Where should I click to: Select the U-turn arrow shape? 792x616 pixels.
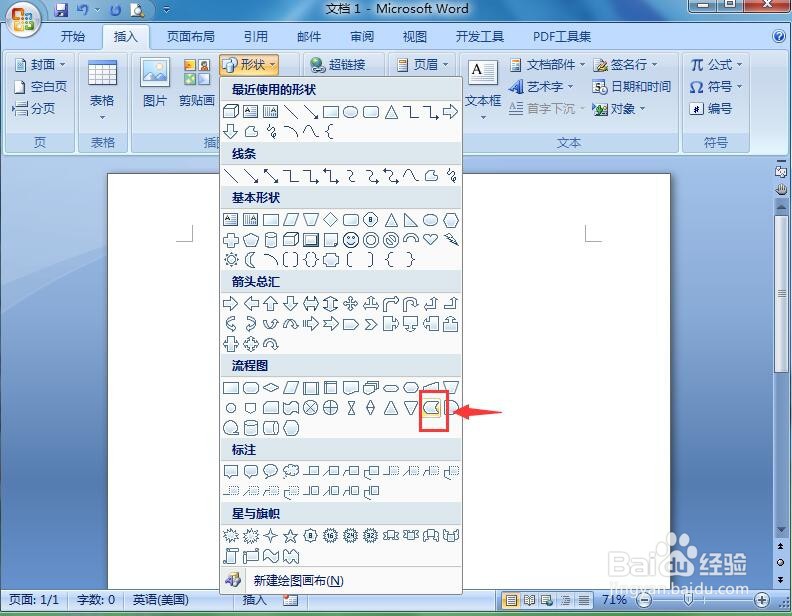410,303
